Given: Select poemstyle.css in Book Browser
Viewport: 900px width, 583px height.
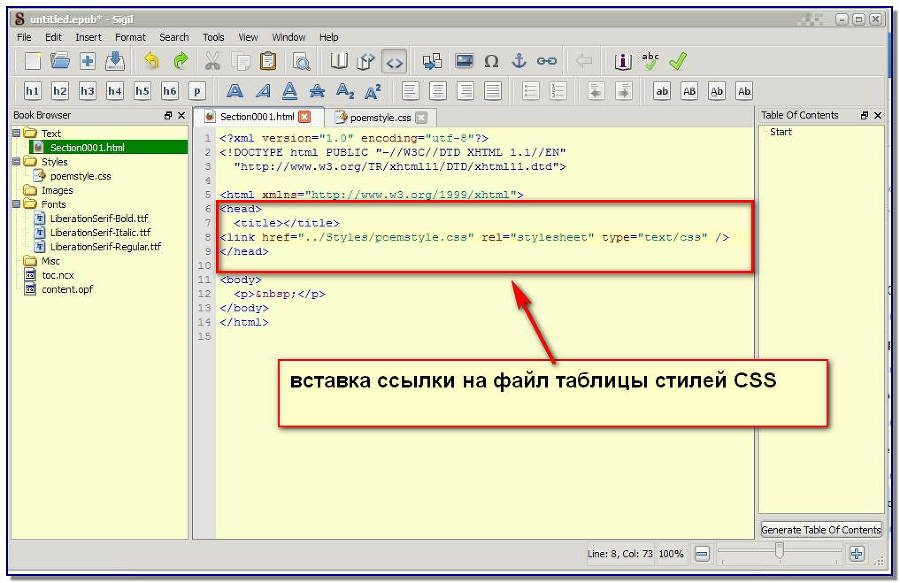Looking at the screenshot, I should (x=80, y=176).
